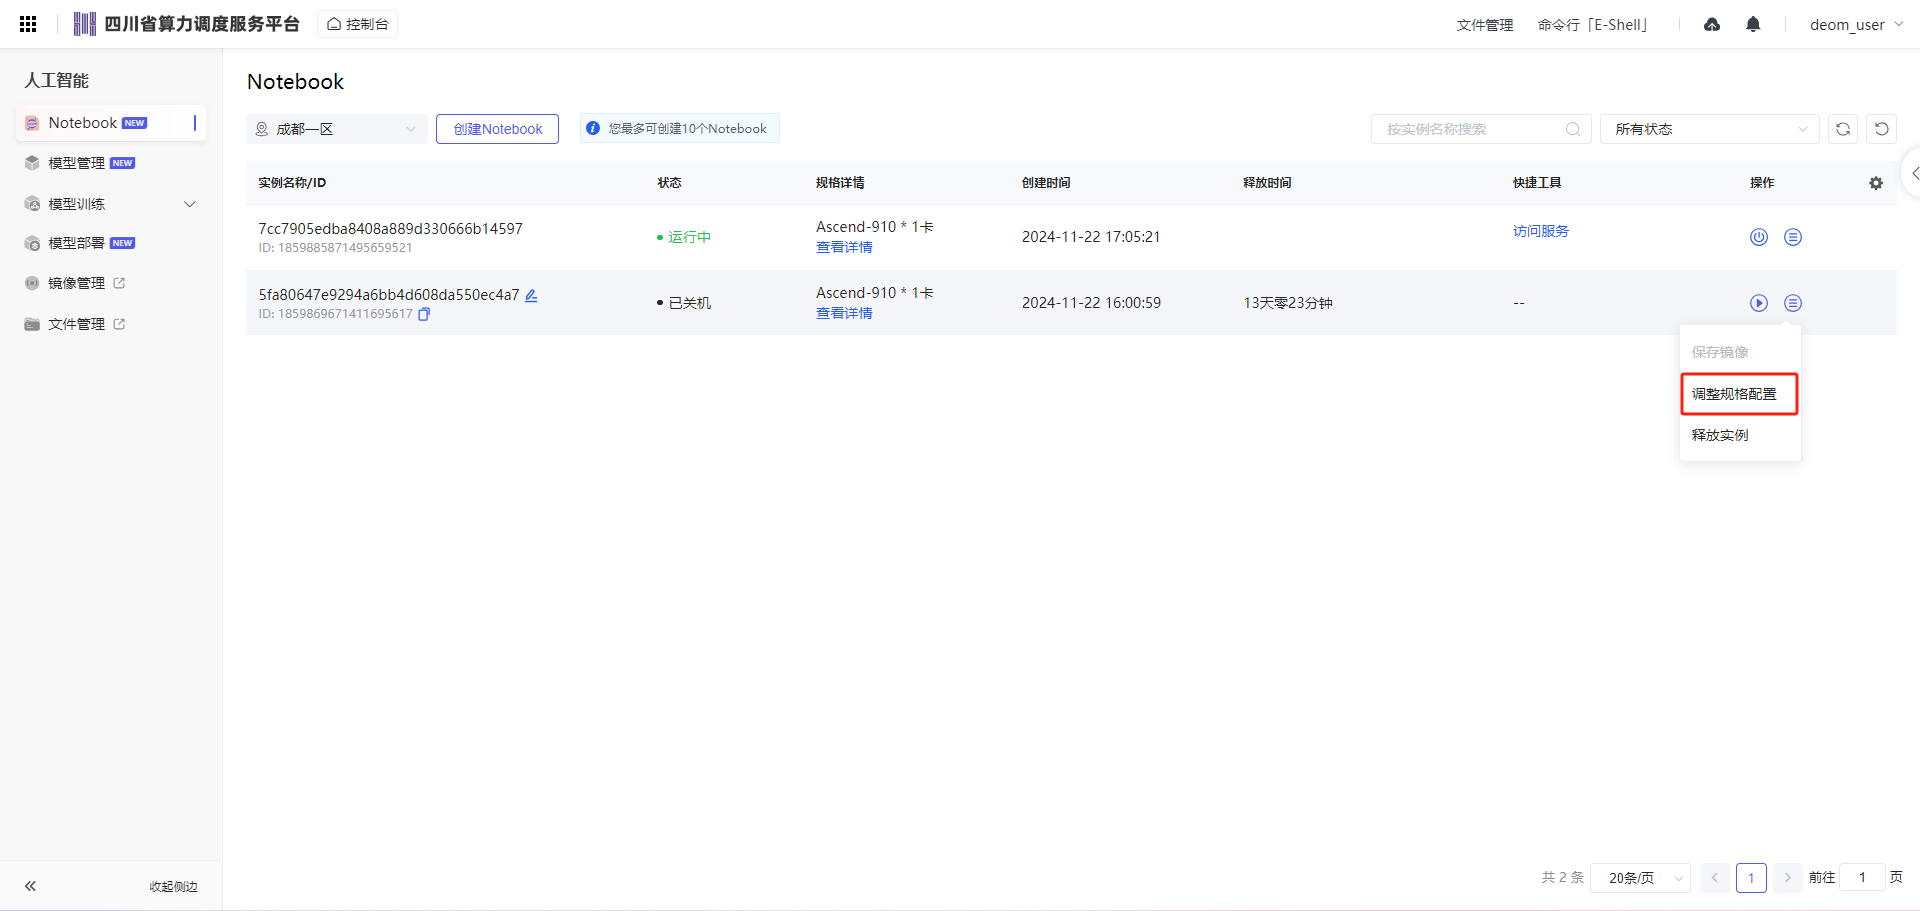Click the Notebook sidebar icon

(x=32, y=123)
